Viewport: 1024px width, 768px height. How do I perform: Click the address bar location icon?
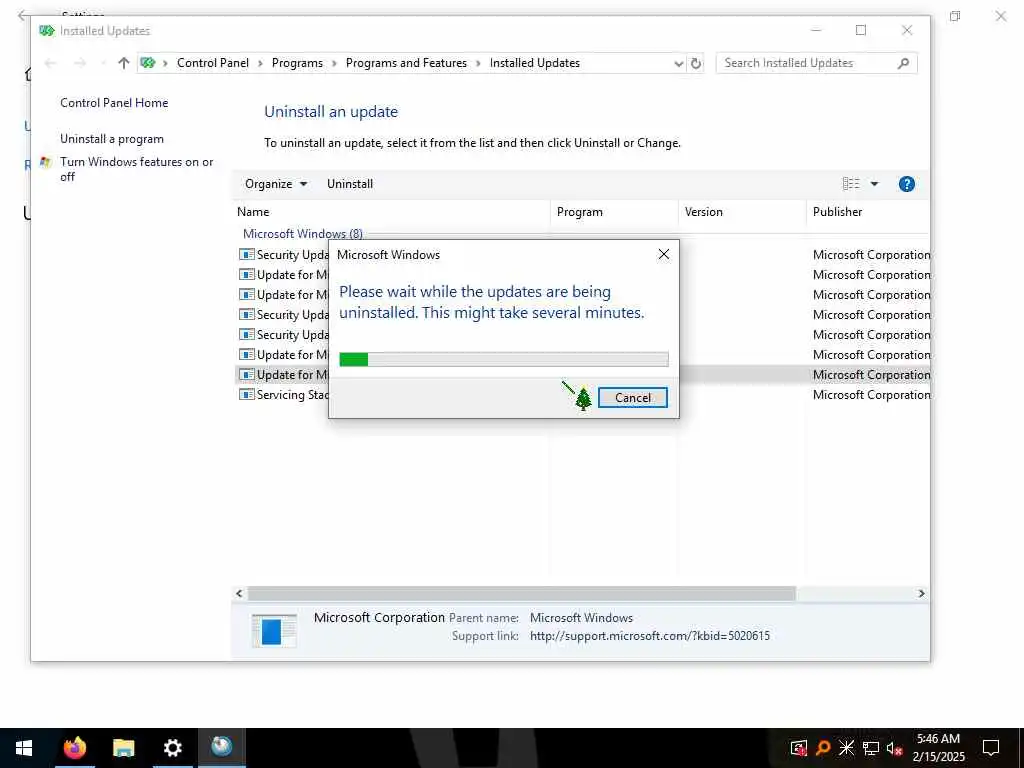[148, 63]
